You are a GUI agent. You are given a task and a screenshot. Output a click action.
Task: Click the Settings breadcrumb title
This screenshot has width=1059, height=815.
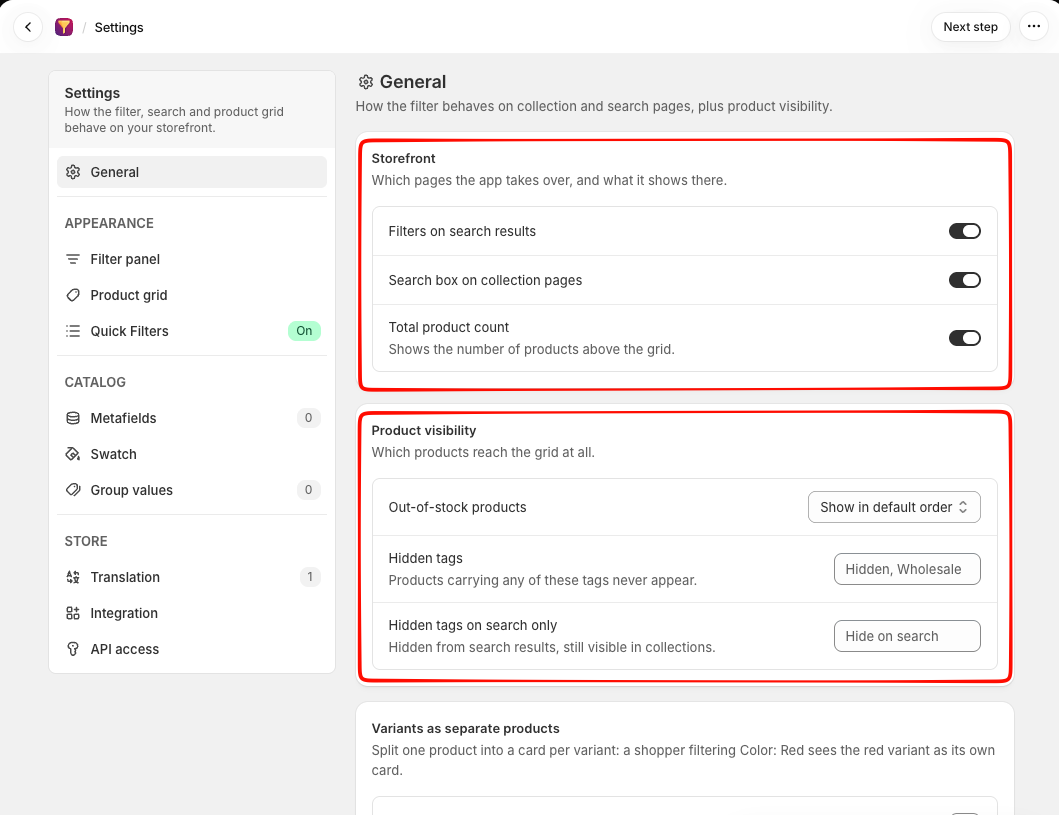pos(119,28)
